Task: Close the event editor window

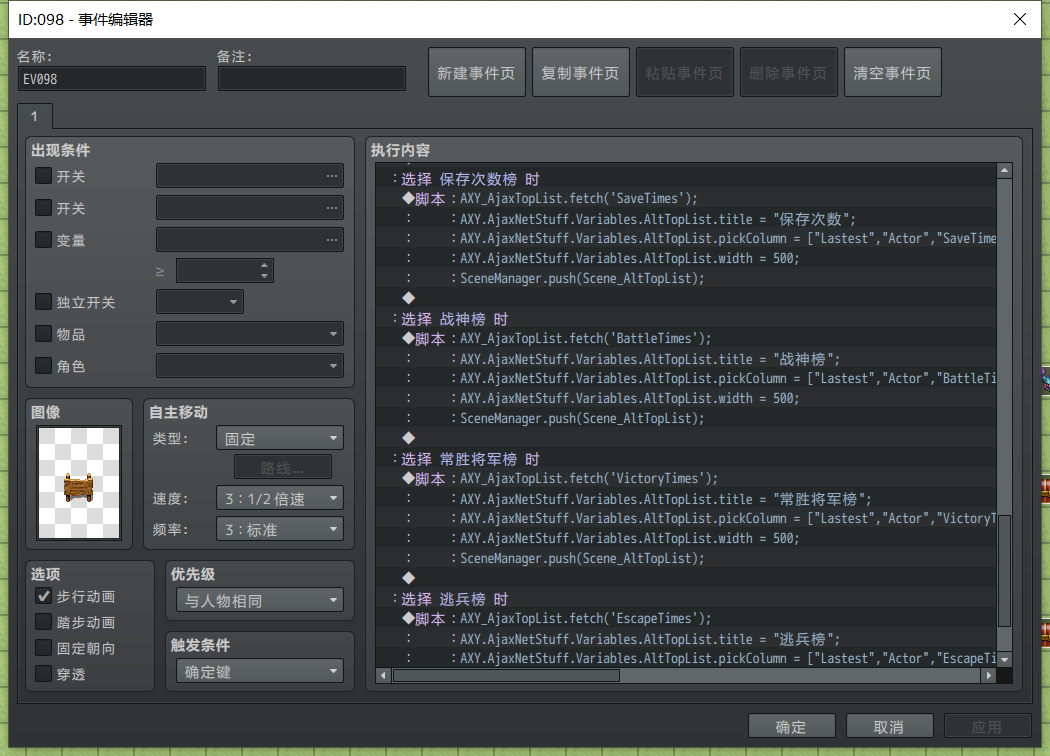Action: click(x=1020, y=19)
